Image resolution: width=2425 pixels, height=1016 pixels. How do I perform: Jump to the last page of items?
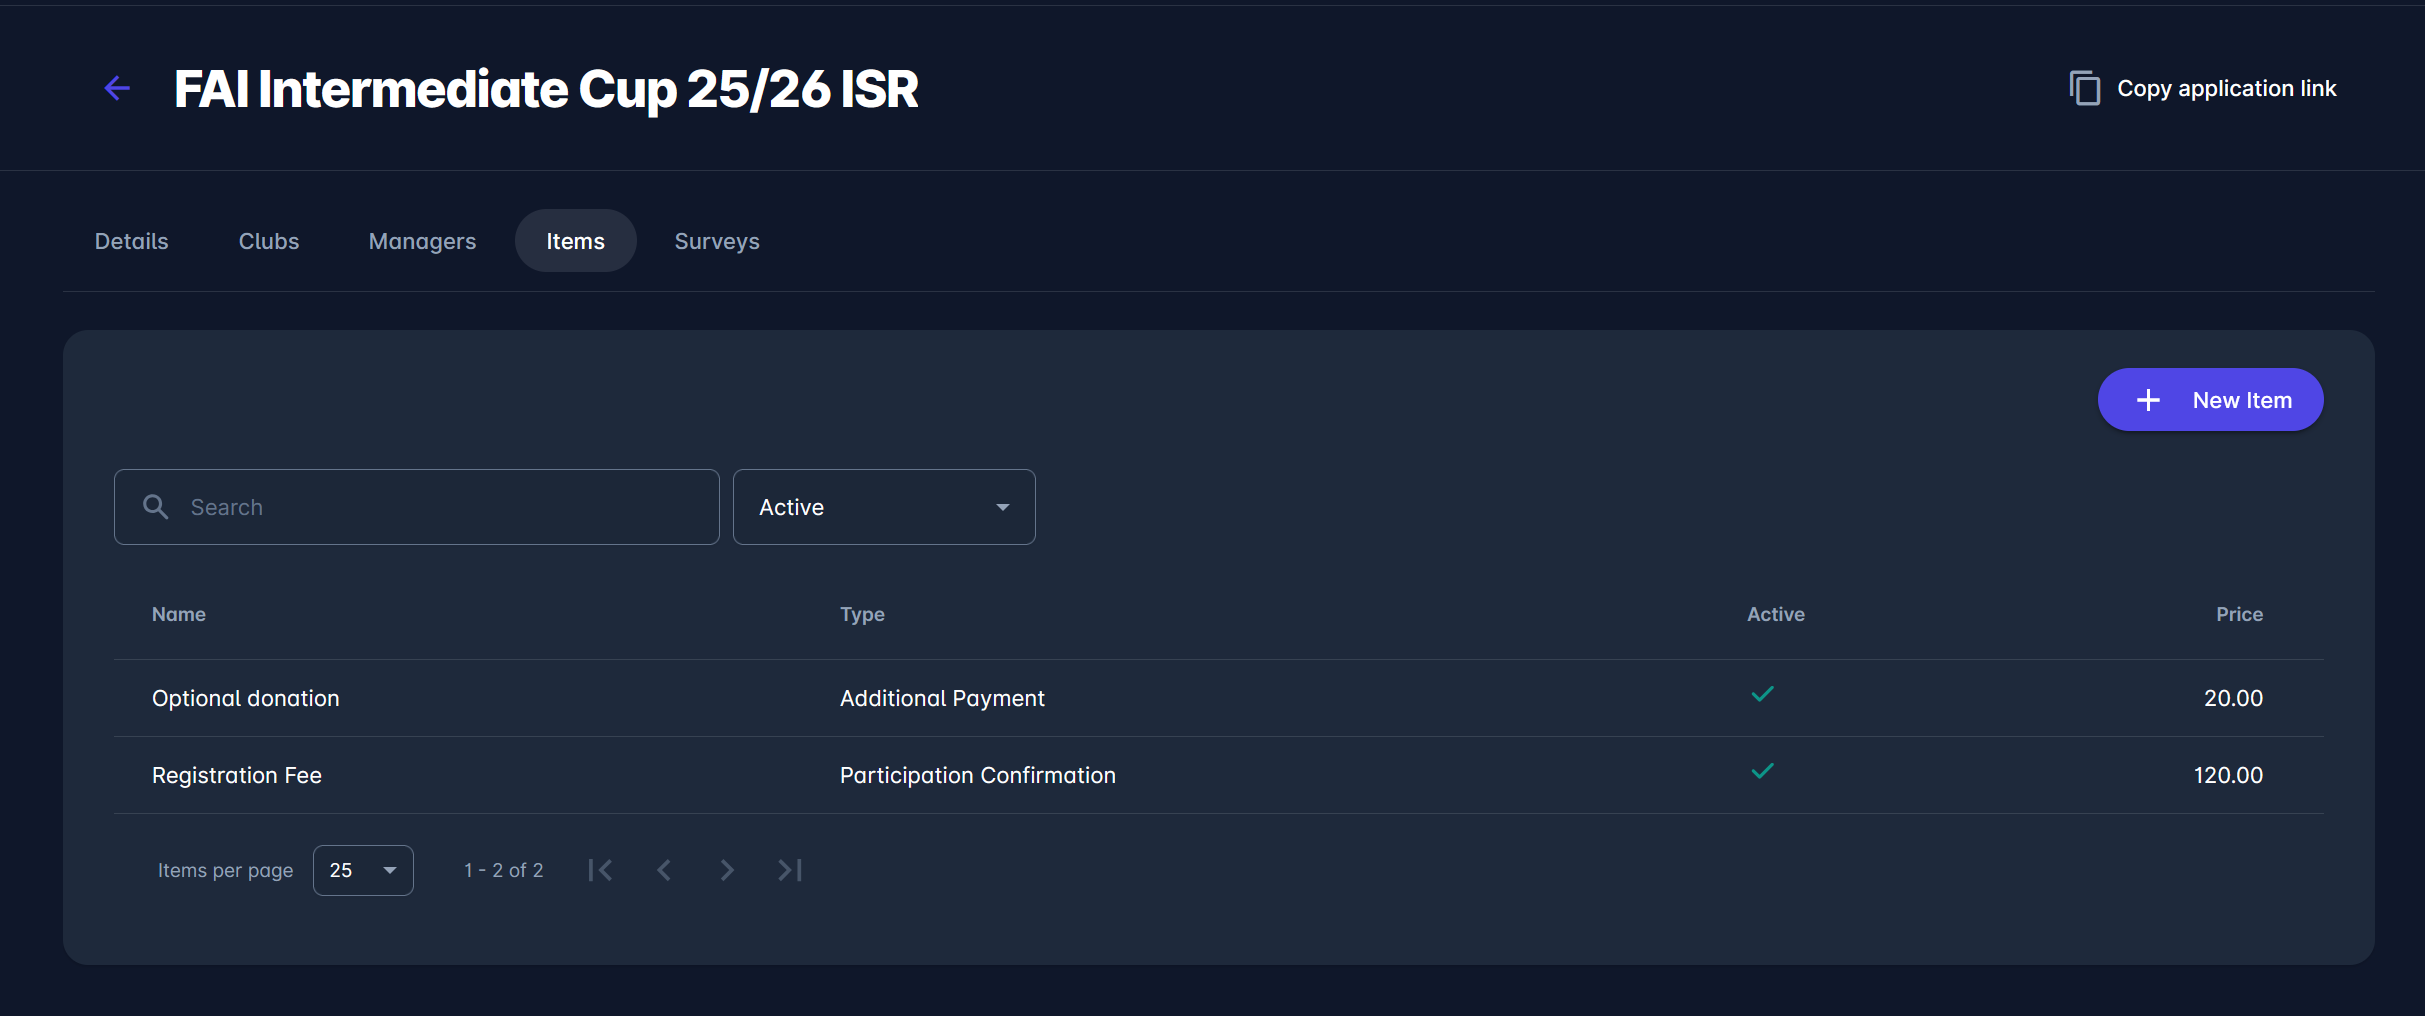coord(790,870)
